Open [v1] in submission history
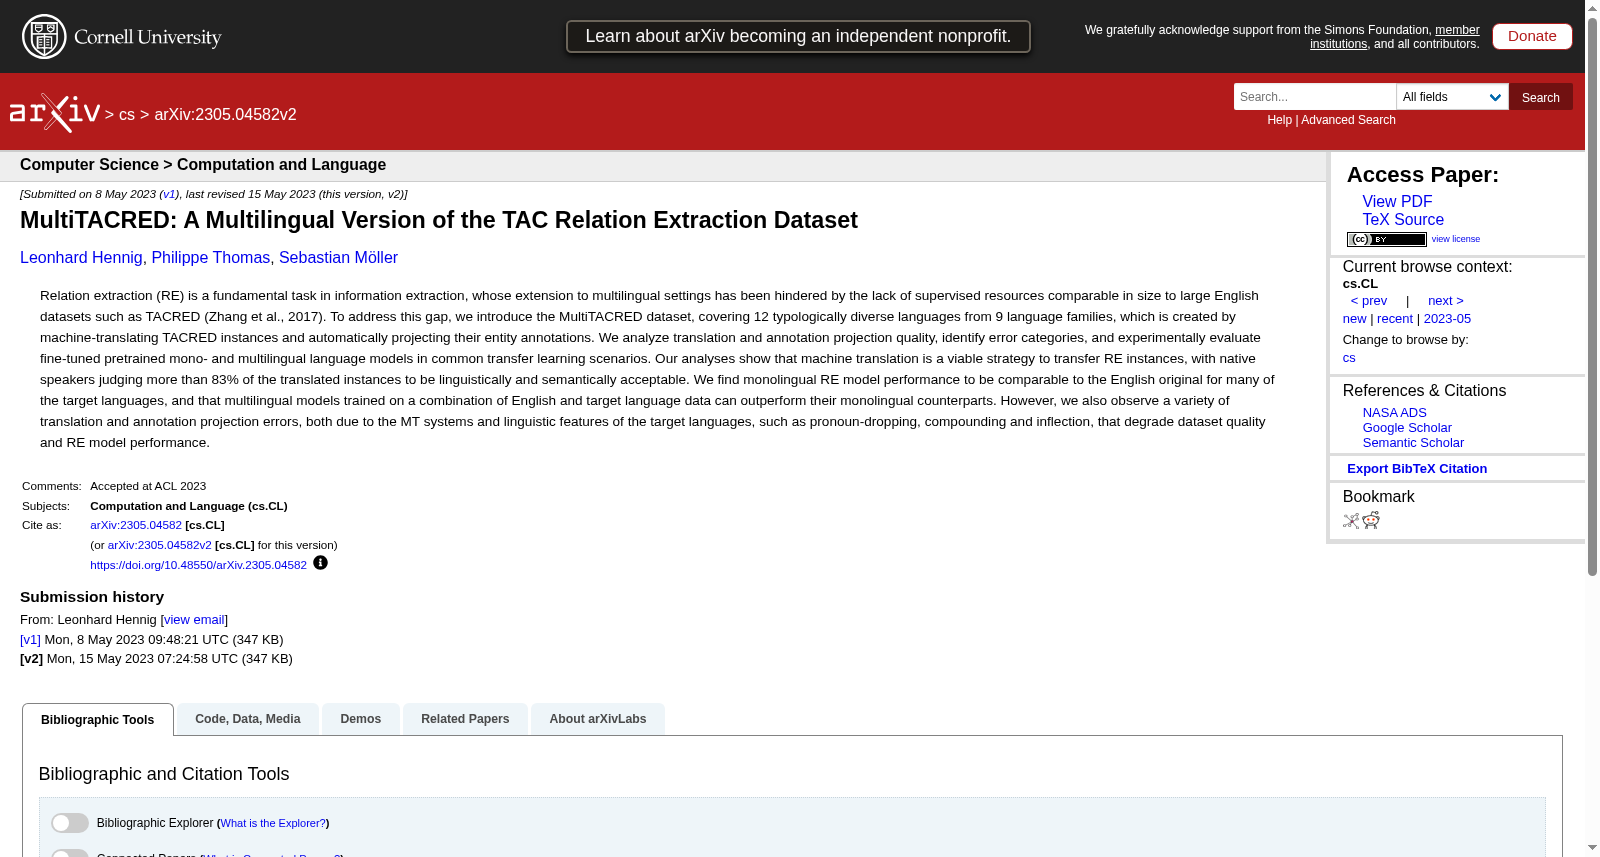The width and height of the screenshot is (1600, 857). (x=30, y=640)
